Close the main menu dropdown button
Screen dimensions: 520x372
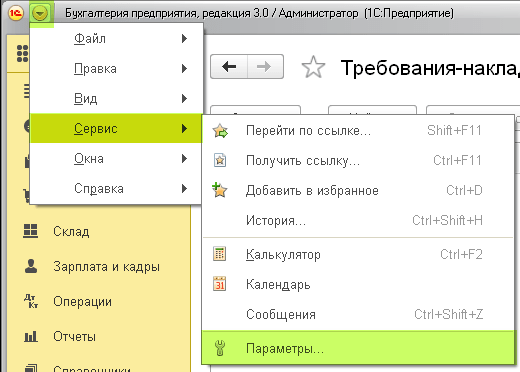click(40, 13)
